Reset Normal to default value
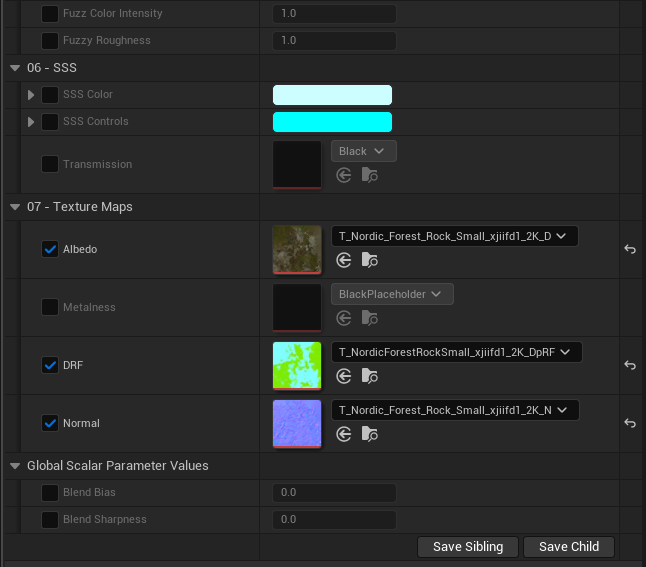Screen dimensions: 646x567 coord(630,423)
